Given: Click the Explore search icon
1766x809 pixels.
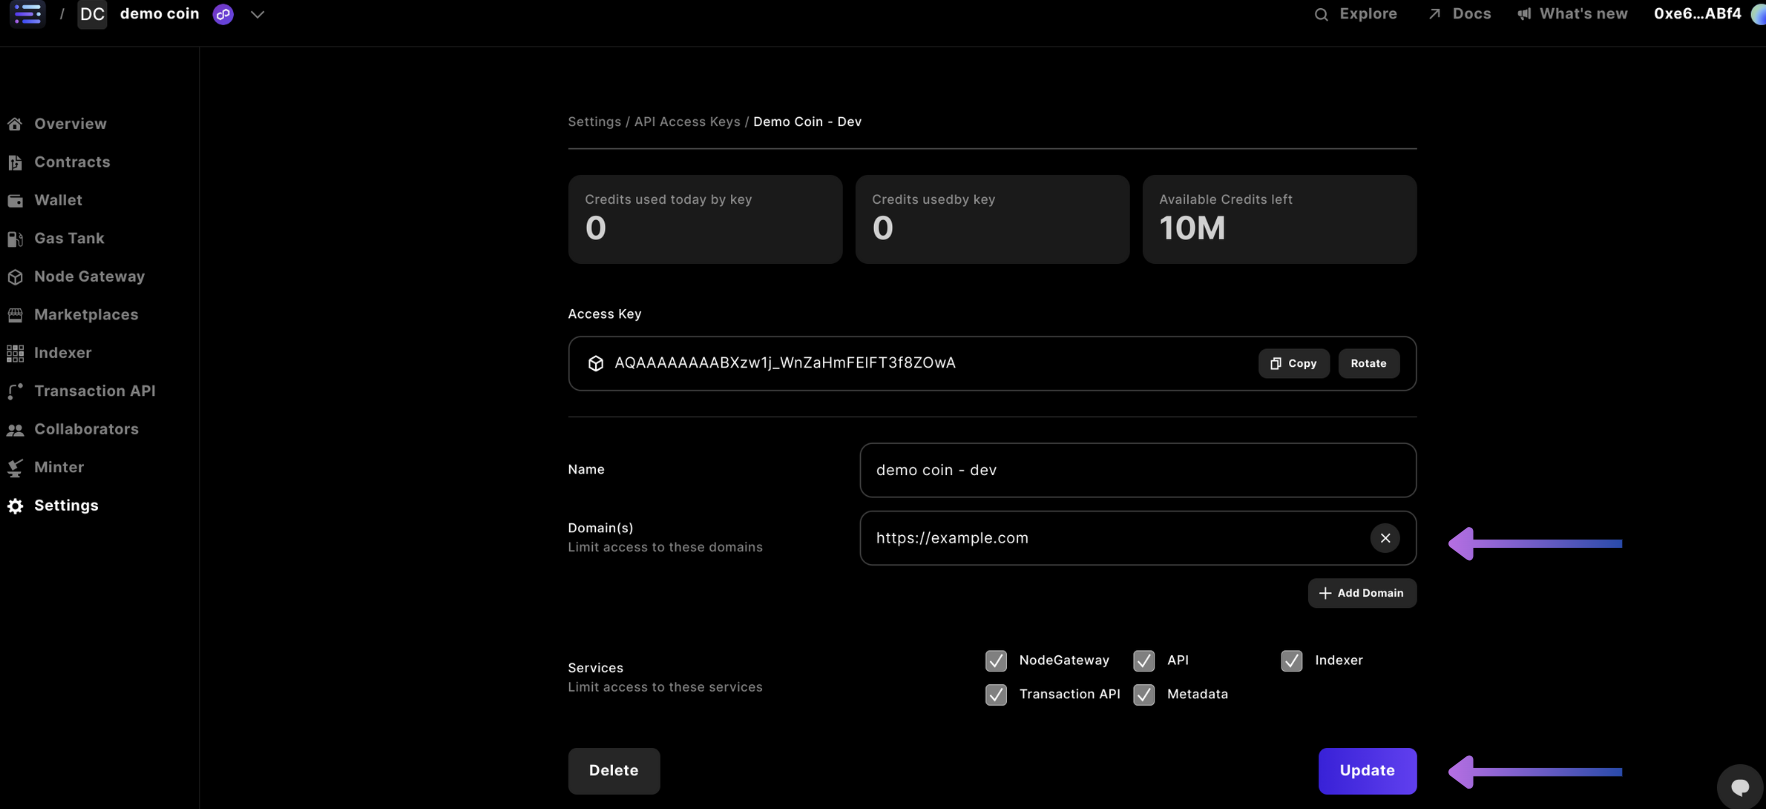Looking at the screenshot, I should [1321, 14].
